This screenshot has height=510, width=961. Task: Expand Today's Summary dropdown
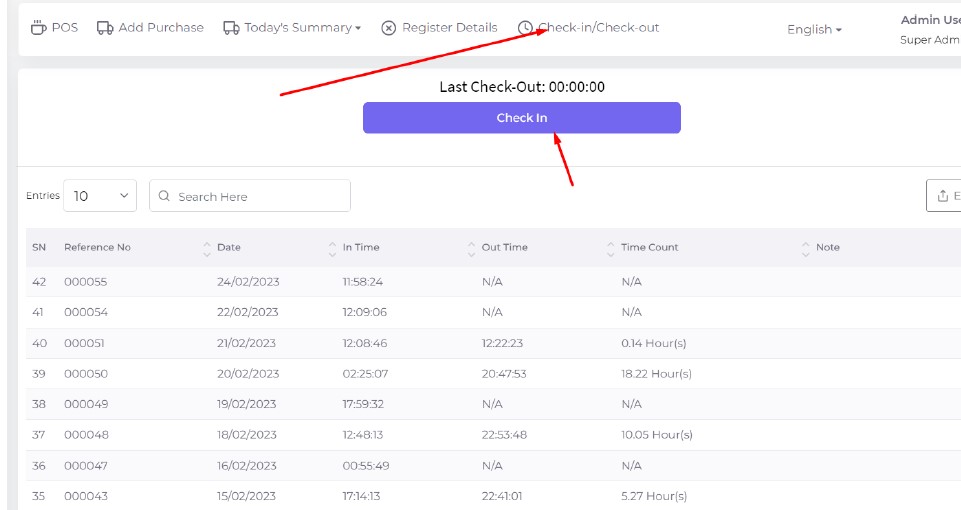pos(358,28)
